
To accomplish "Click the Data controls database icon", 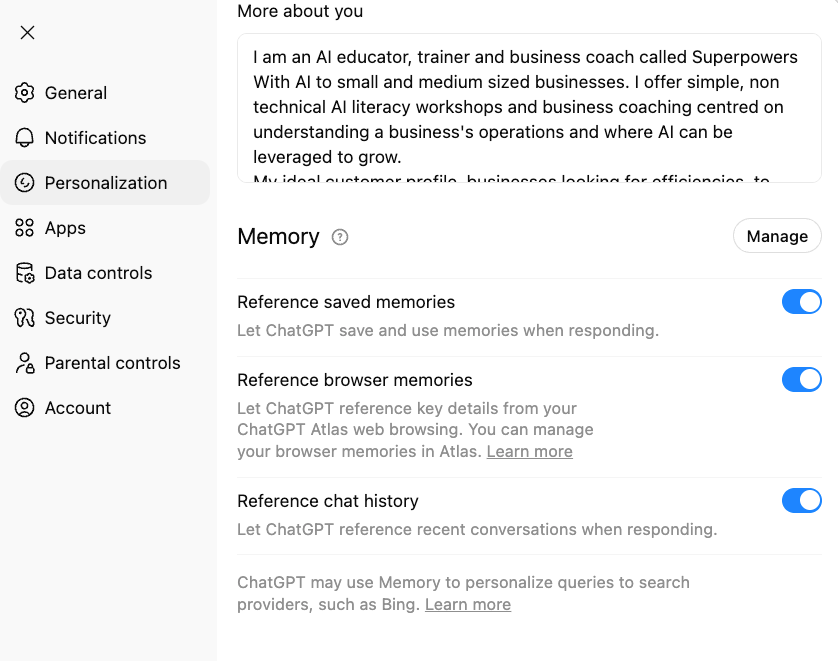I will point(25,273).
